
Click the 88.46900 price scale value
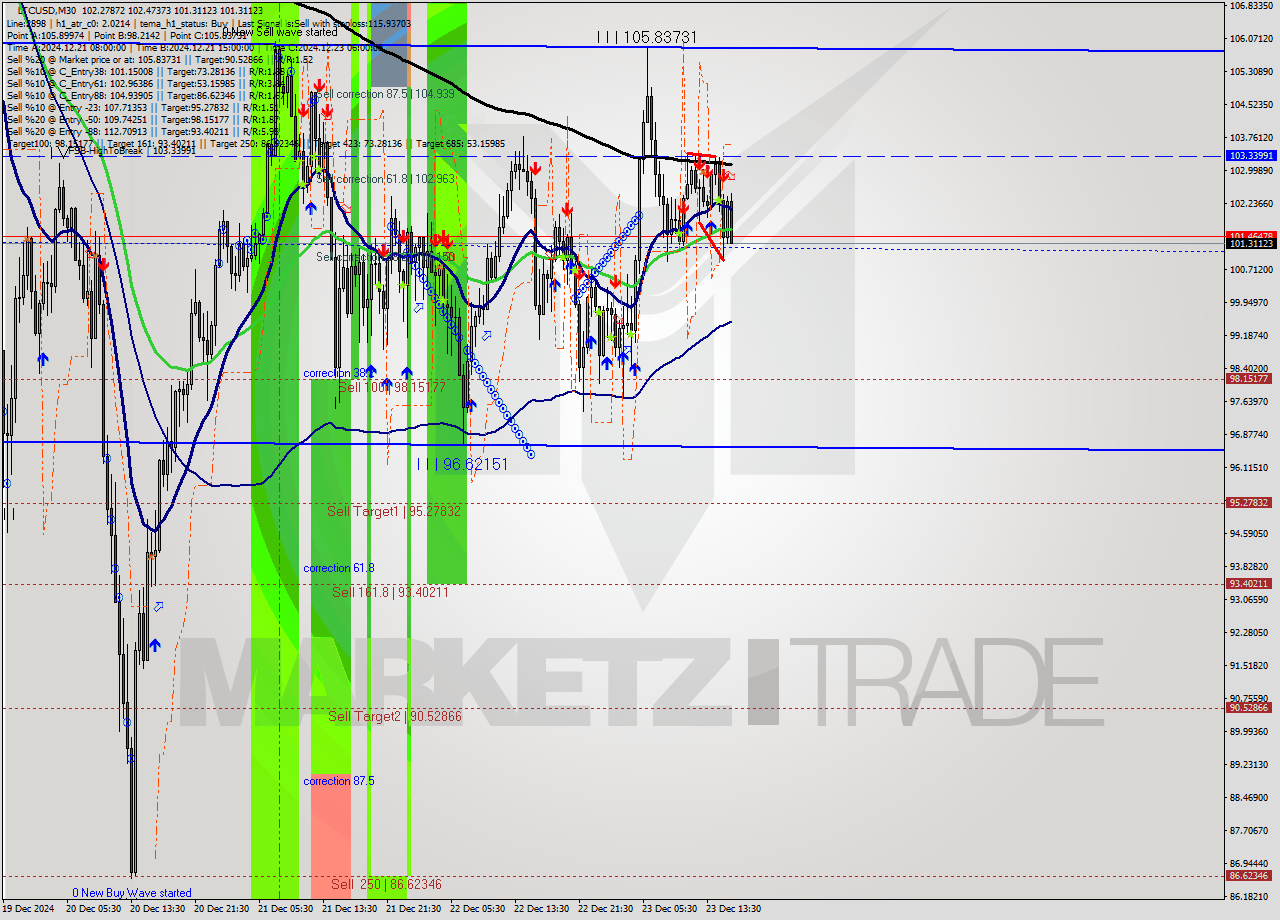pyautogui.click(x=1251, y=798)
